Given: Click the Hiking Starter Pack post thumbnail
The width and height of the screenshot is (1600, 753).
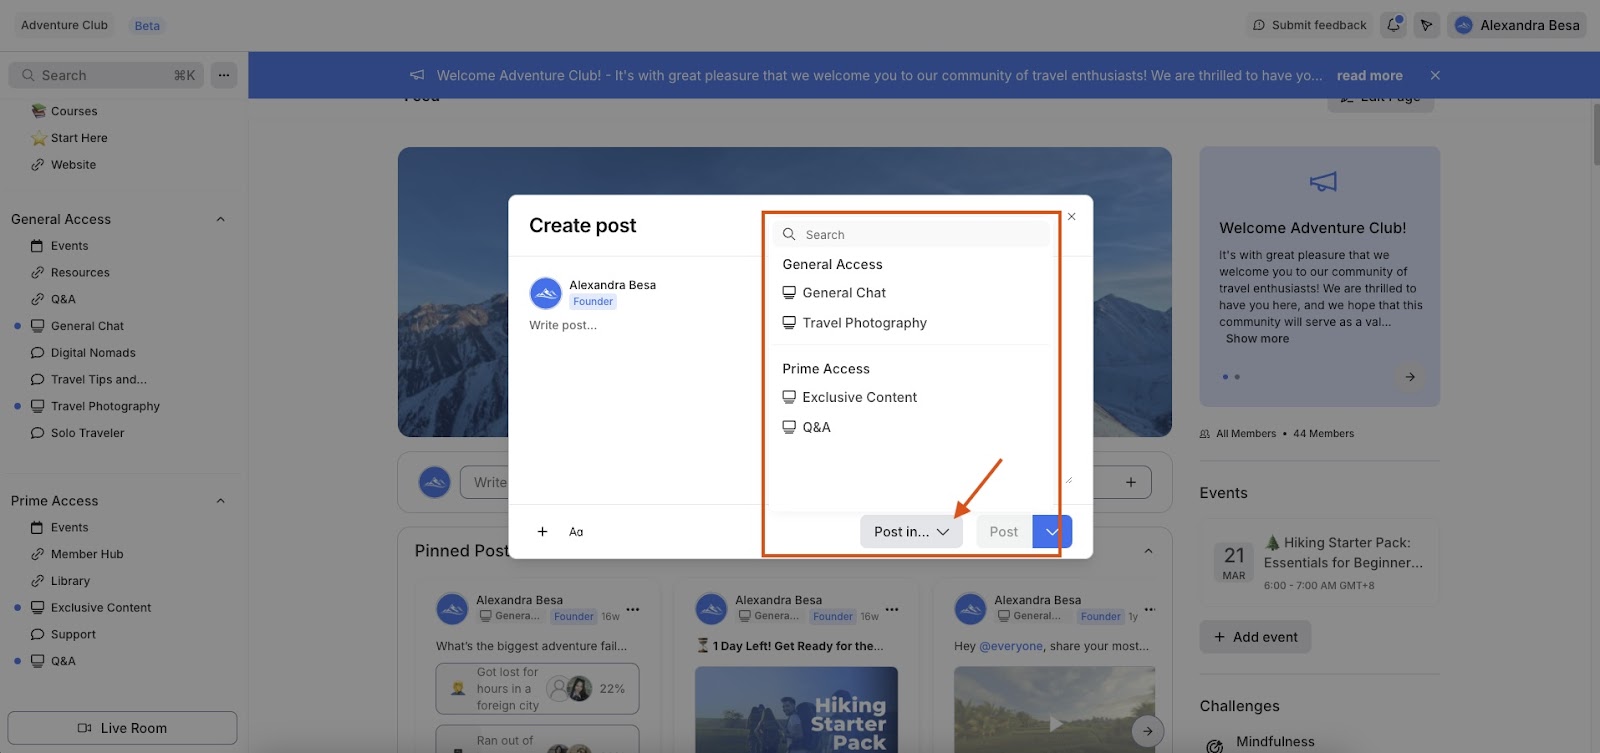Looking at the screenshot, I should pos(796,710).
